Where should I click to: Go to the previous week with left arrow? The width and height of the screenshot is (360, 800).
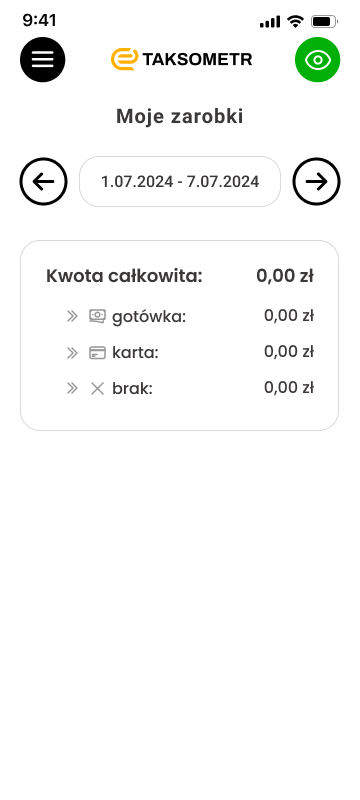[43, 182]
